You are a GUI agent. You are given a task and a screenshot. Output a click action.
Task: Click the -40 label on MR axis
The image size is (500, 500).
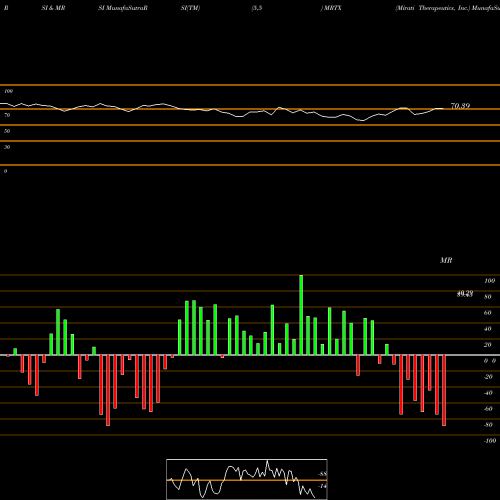pos(488,393)
